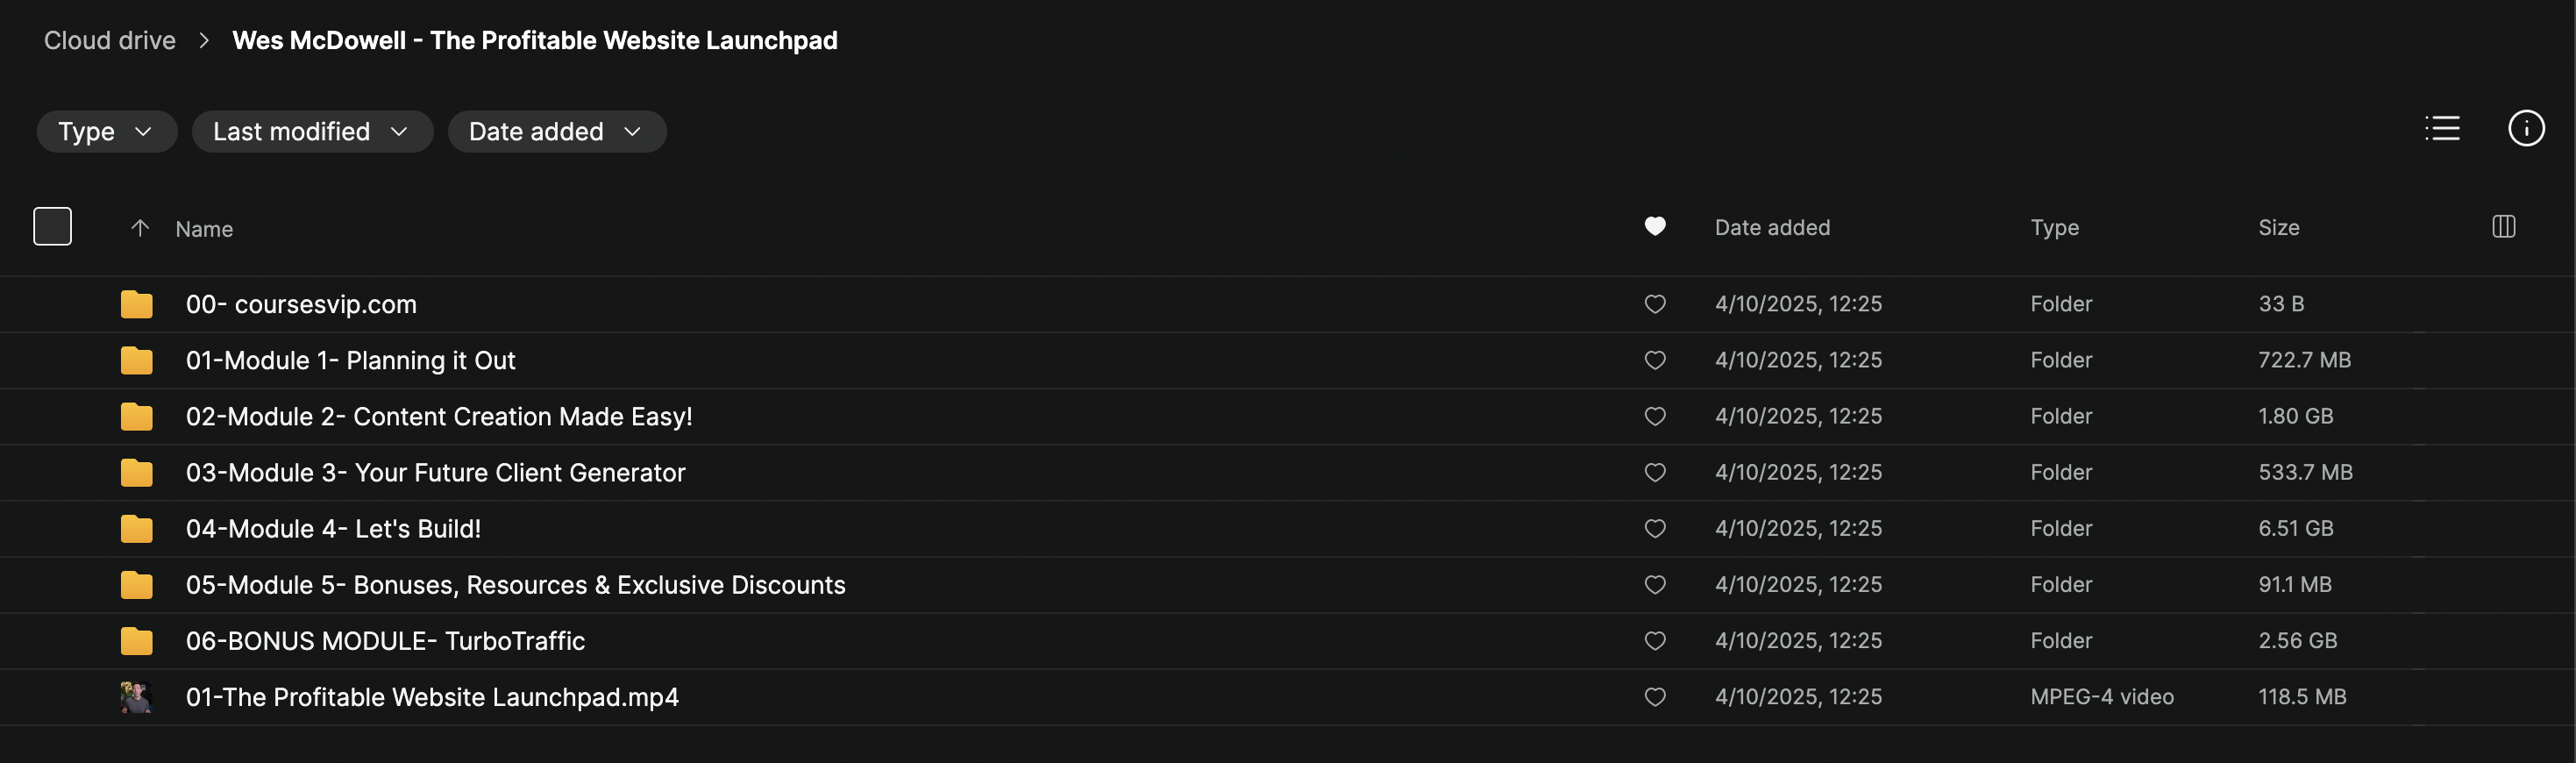This screenshot has height=763, width=2576.
Task: Click the 00- coursesvip.com folder icon
Action: pos(136,304)
